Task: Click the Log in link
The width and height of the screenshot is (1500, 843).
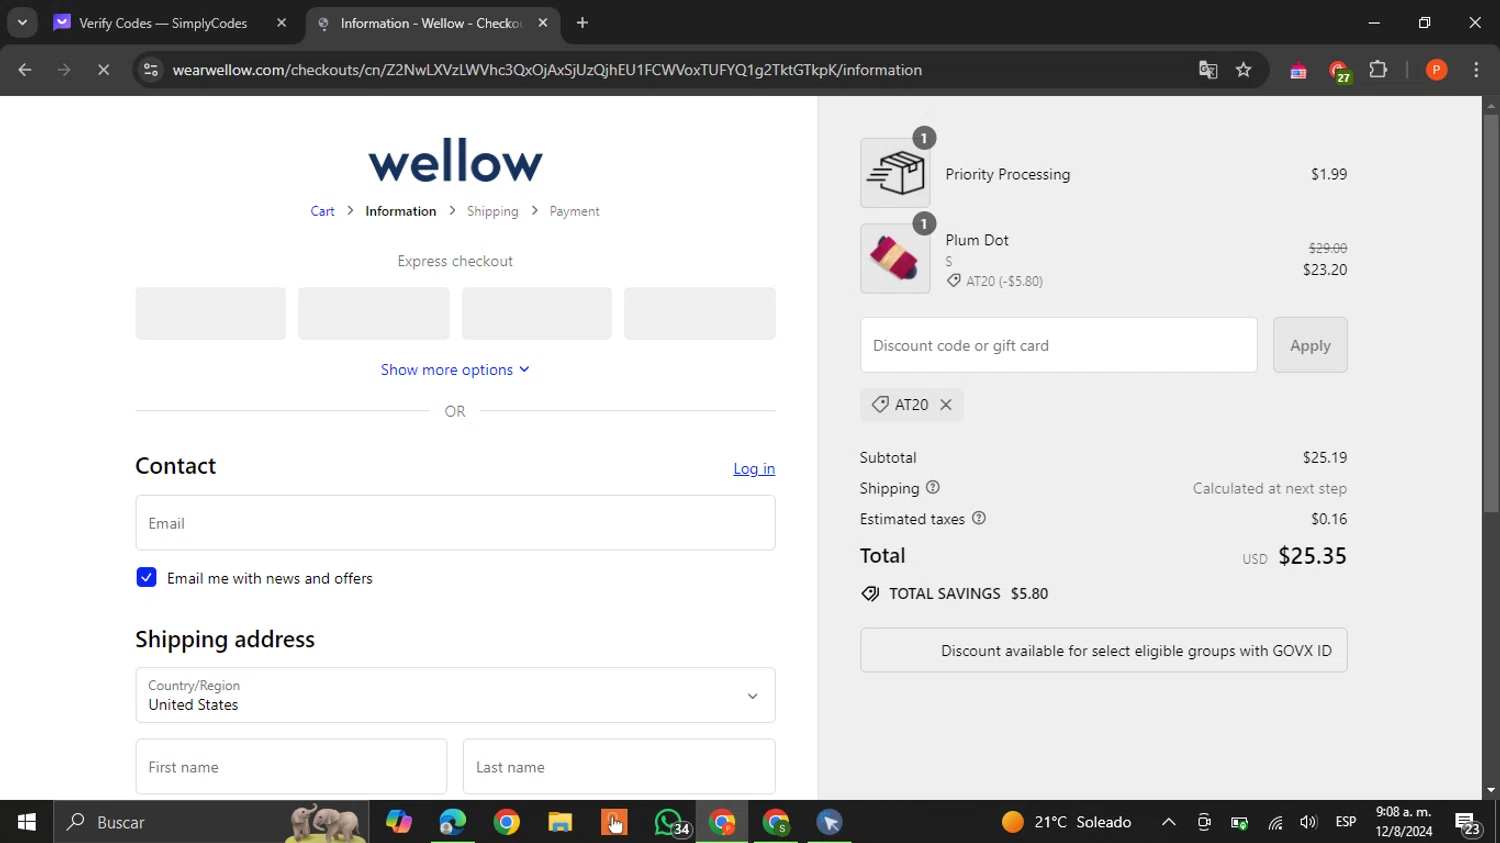Action: click(754, 468)
